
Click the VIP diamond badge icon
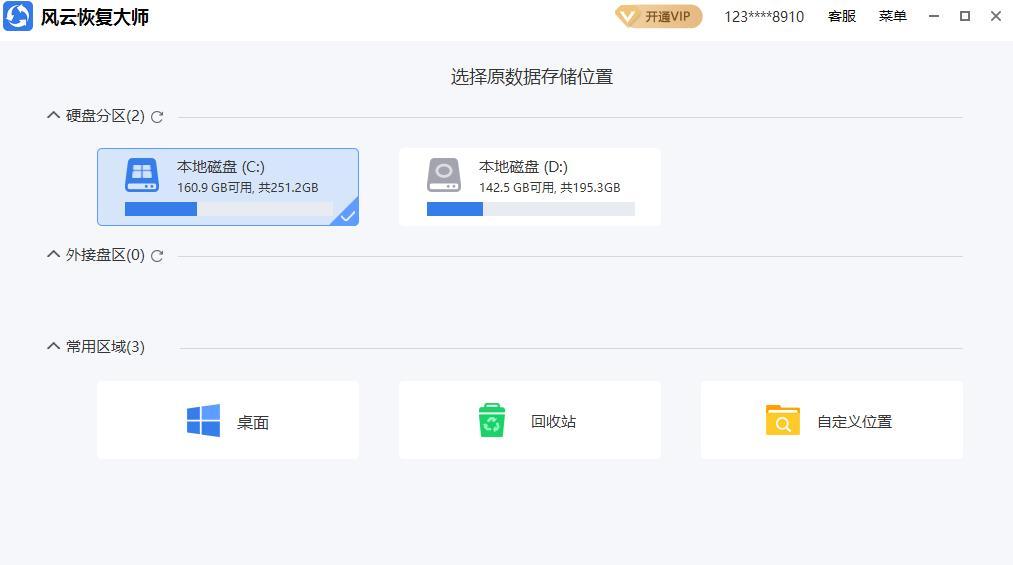coord(627,16)
